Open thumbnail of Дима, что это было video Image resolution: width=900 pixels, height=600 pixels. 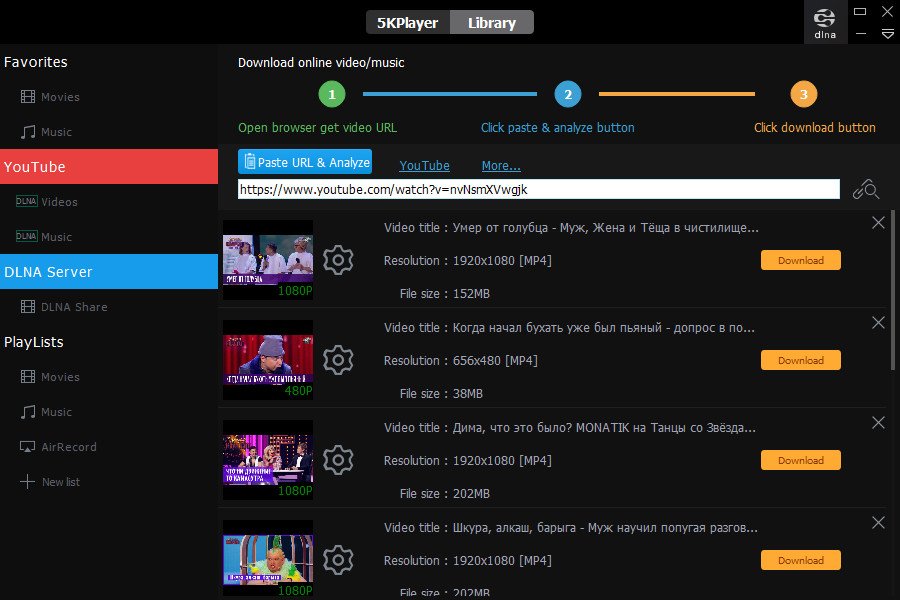(268, 460)
